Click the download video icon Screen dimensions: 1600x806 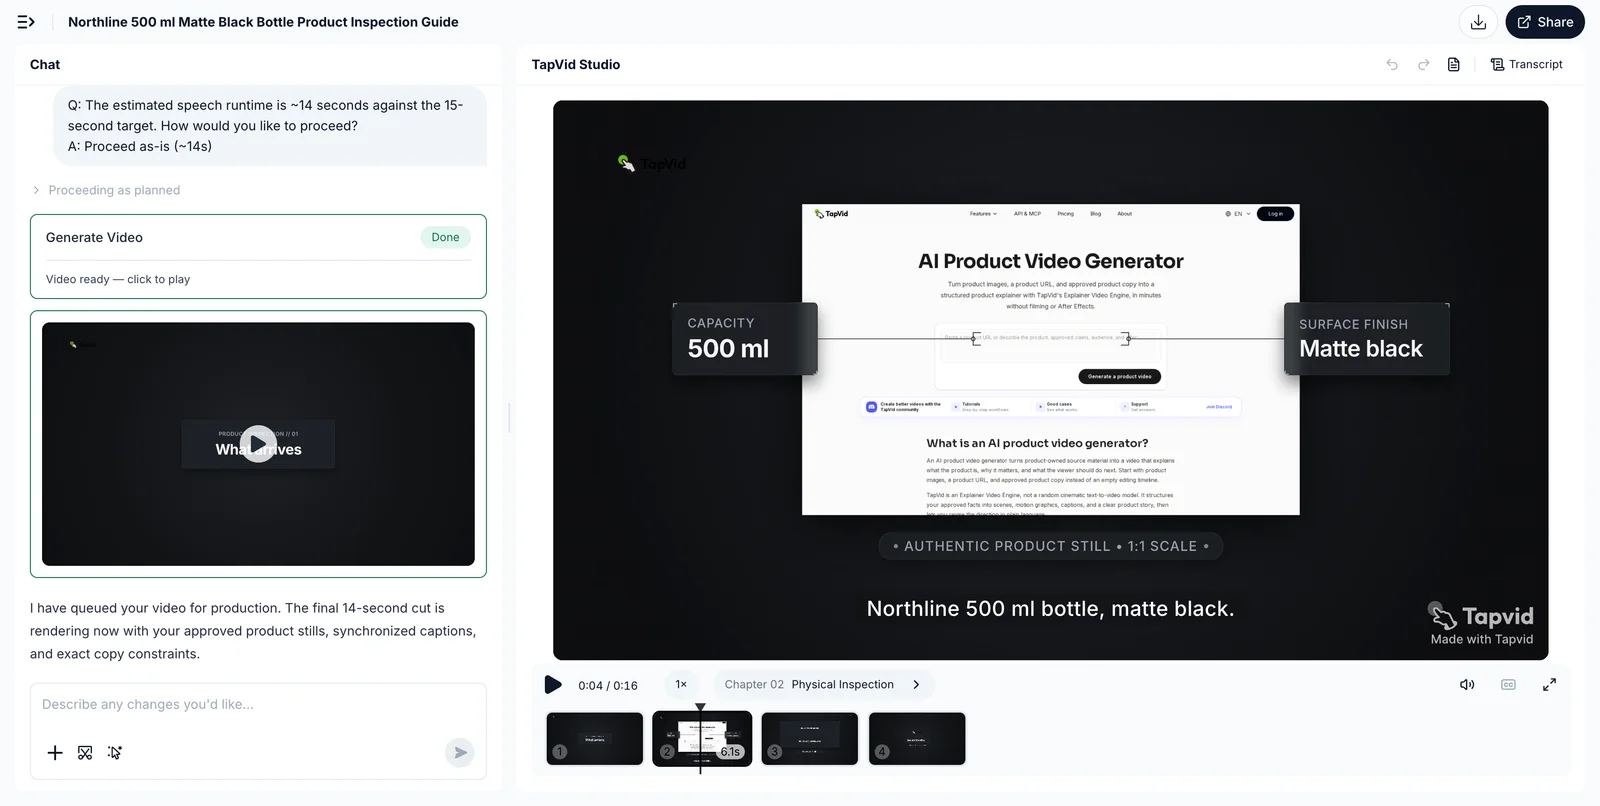pos(1478,22)
